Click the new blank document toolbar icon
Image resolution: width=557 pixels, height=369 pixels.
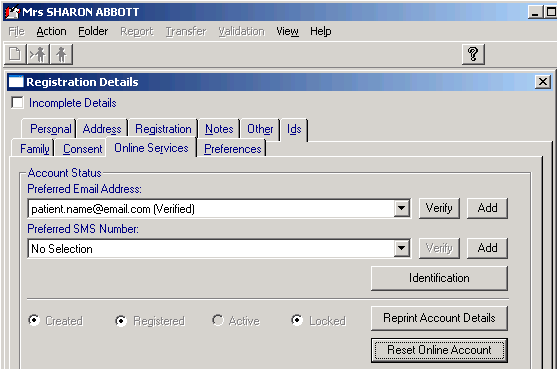[15, 54]
